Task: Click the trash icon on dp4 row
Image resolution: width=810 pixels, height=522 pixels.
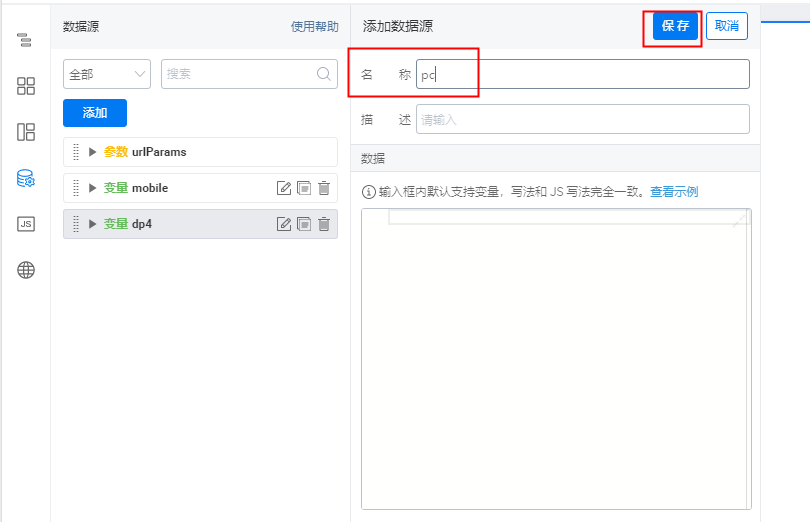Action: pyautogui.click(x=324, y=224)
